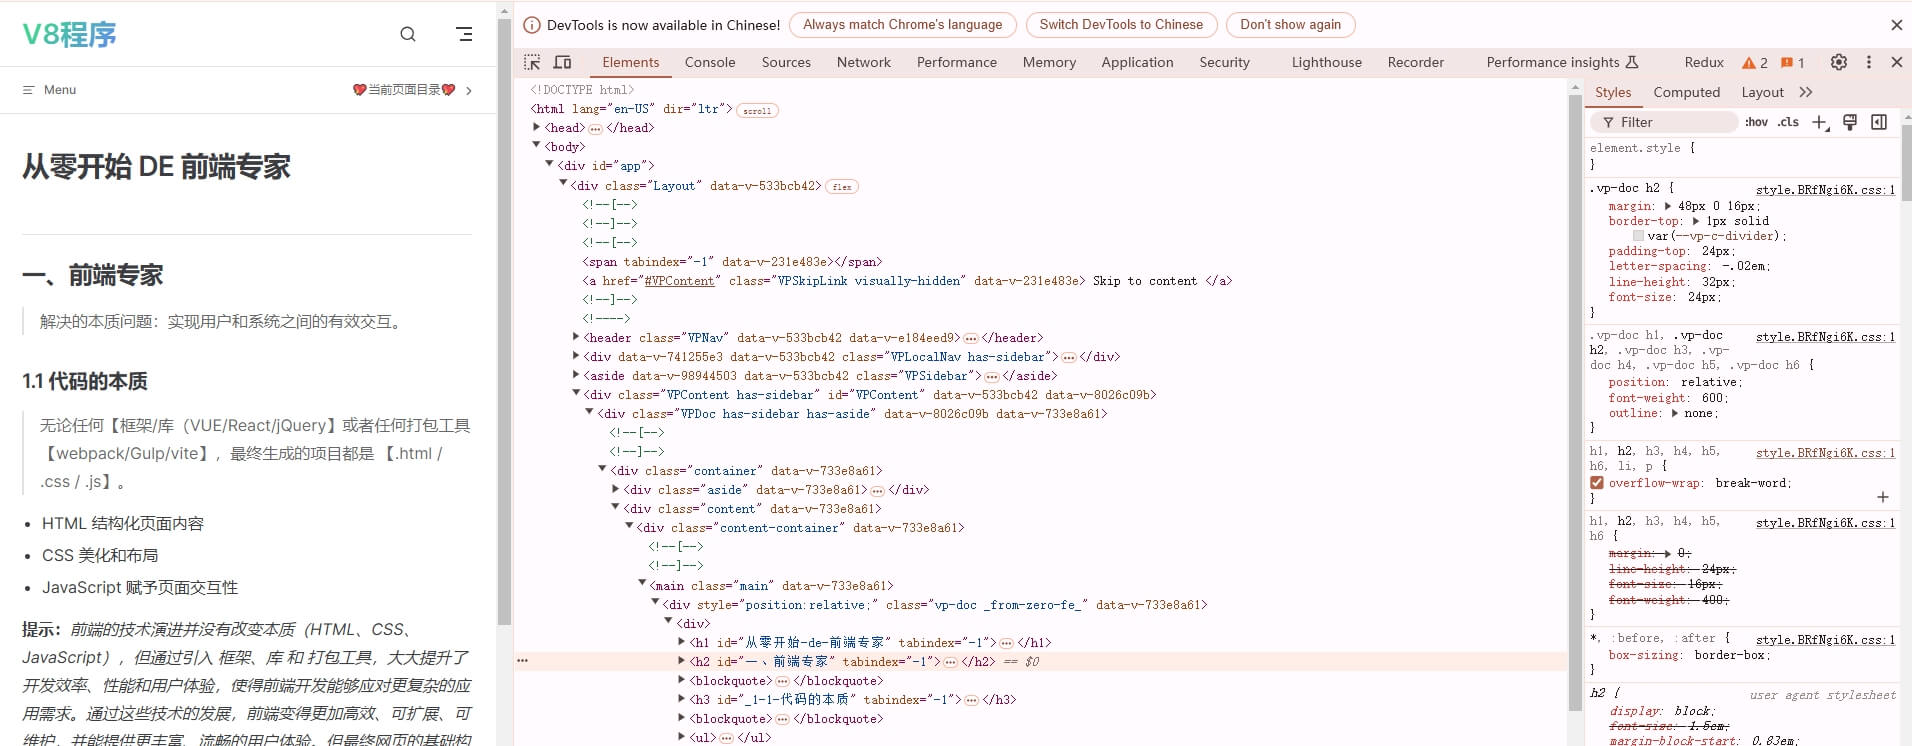Show more tabs in Styles pane
The height and width of the screenshot is (746, 1912).
click(x=1805, y=92)
